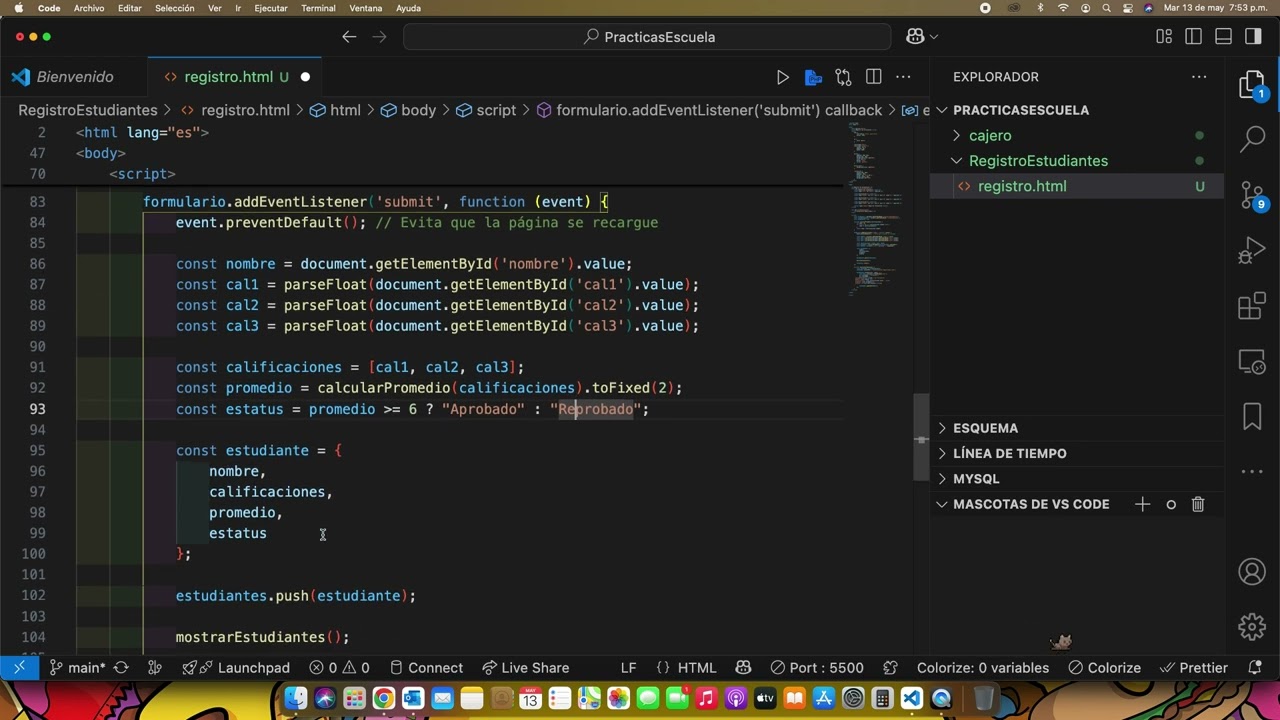Screen dimensions: 1280x720
Task: Toggle bottom Panel visibility
Action: [1223, 37]
